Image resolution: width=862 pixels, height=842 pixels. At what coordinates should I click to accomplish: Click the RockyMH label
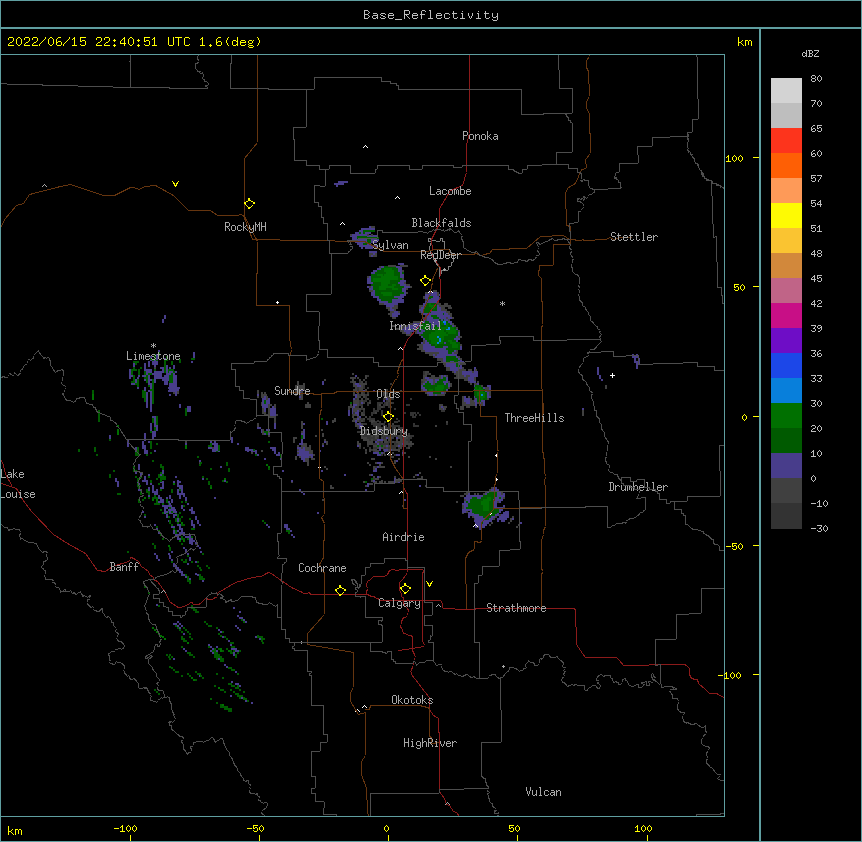(245, 226)
